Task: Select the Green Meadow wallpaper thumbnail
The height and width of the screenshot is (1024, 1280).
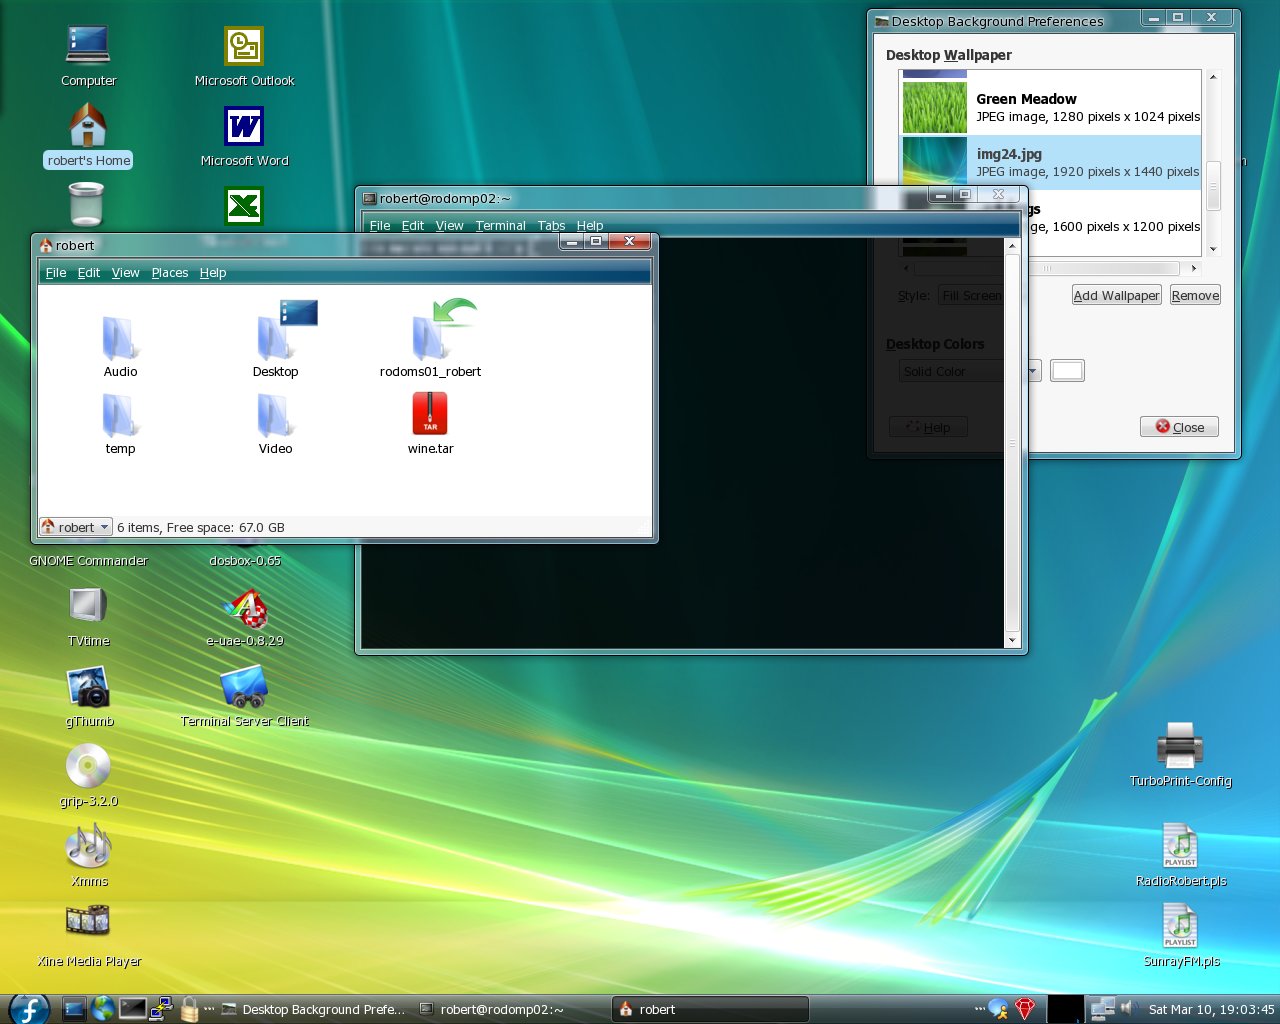Action: point(935,107)
